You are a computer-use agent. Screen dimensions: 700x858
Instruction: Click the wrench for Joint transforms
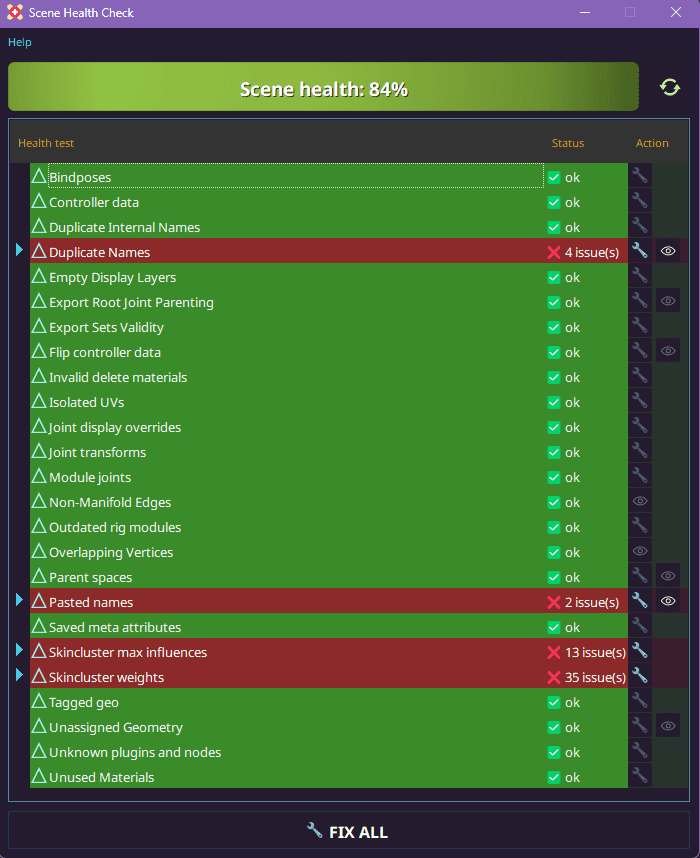pos(640,451)
